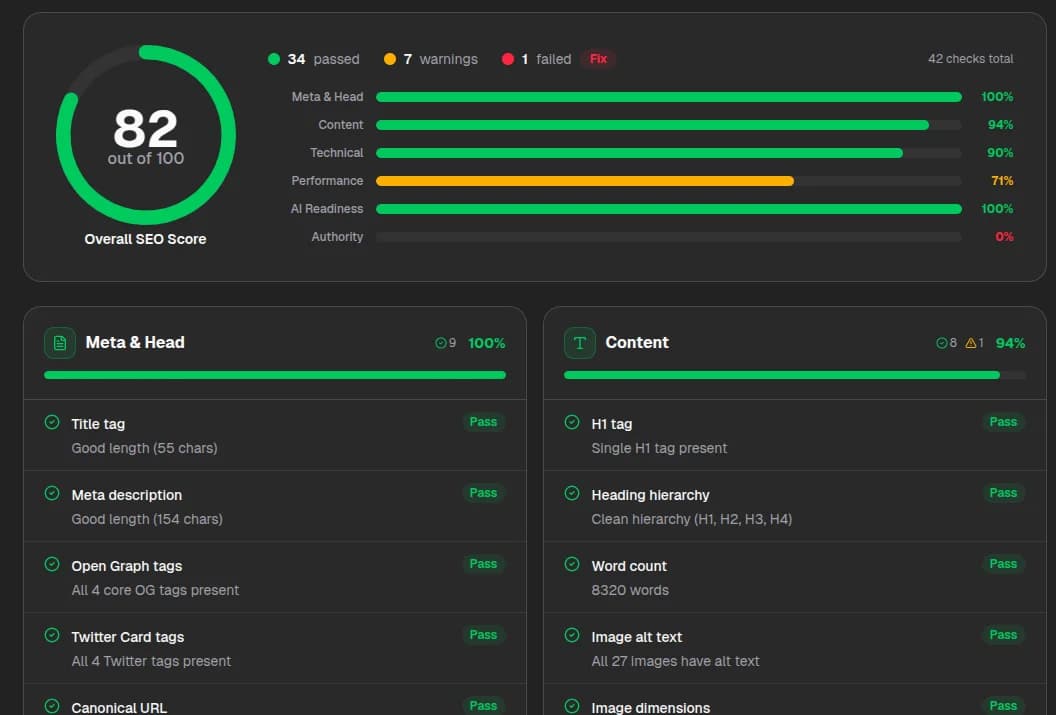Click the Pass badge on Twitter Card tags
The width and height of the screenshot is (1056, 715).
[483, 634]
